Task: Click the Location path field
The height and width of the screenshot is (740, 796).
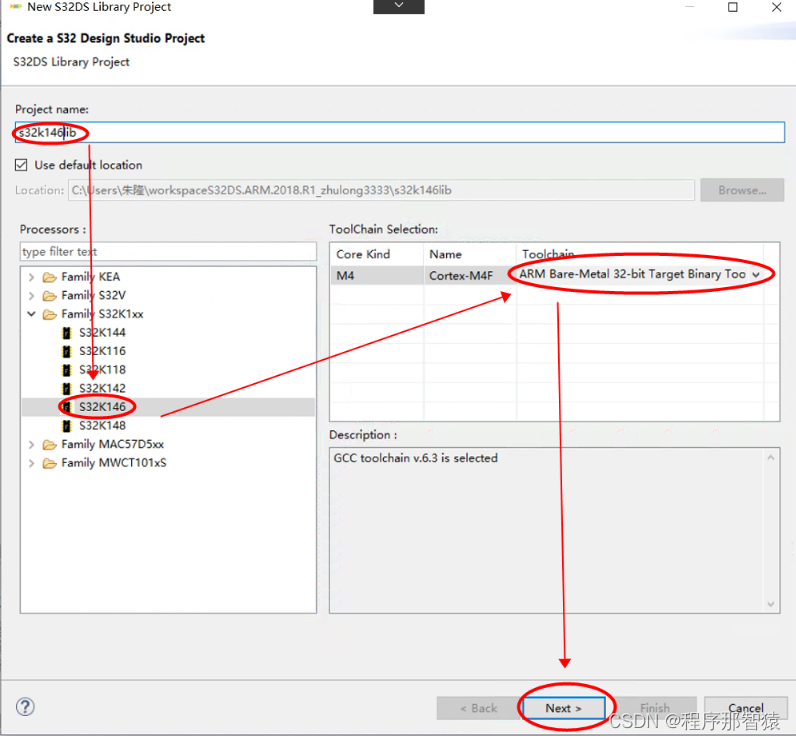Action: [381, 190]
